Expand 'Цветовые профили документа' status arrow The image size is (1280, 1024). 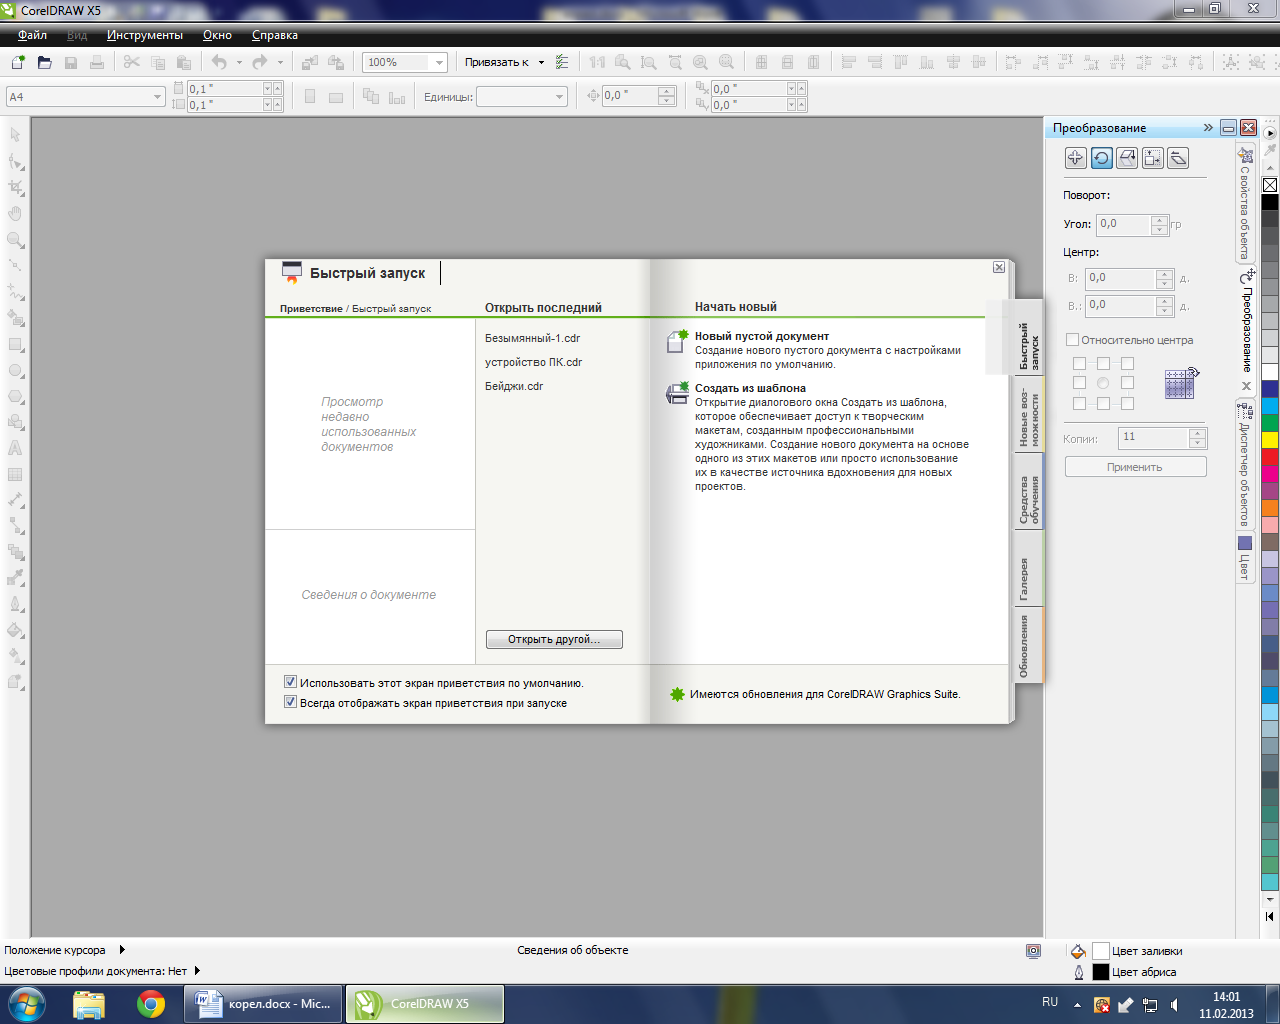pyautogui.click(x=197, y=971)
